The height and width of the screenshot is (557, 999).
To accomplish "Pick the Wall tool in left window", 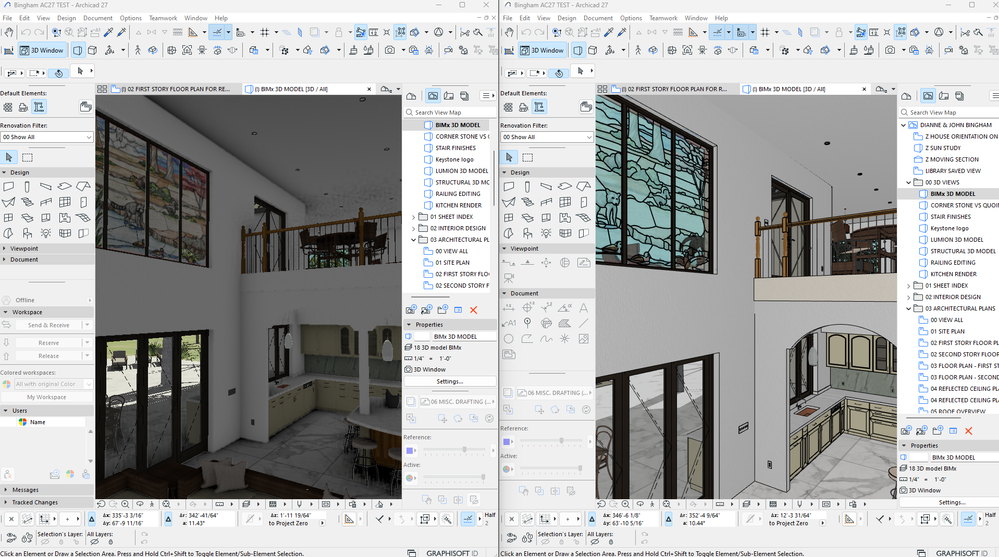I will pyautogui.click(x=9, y=186).
